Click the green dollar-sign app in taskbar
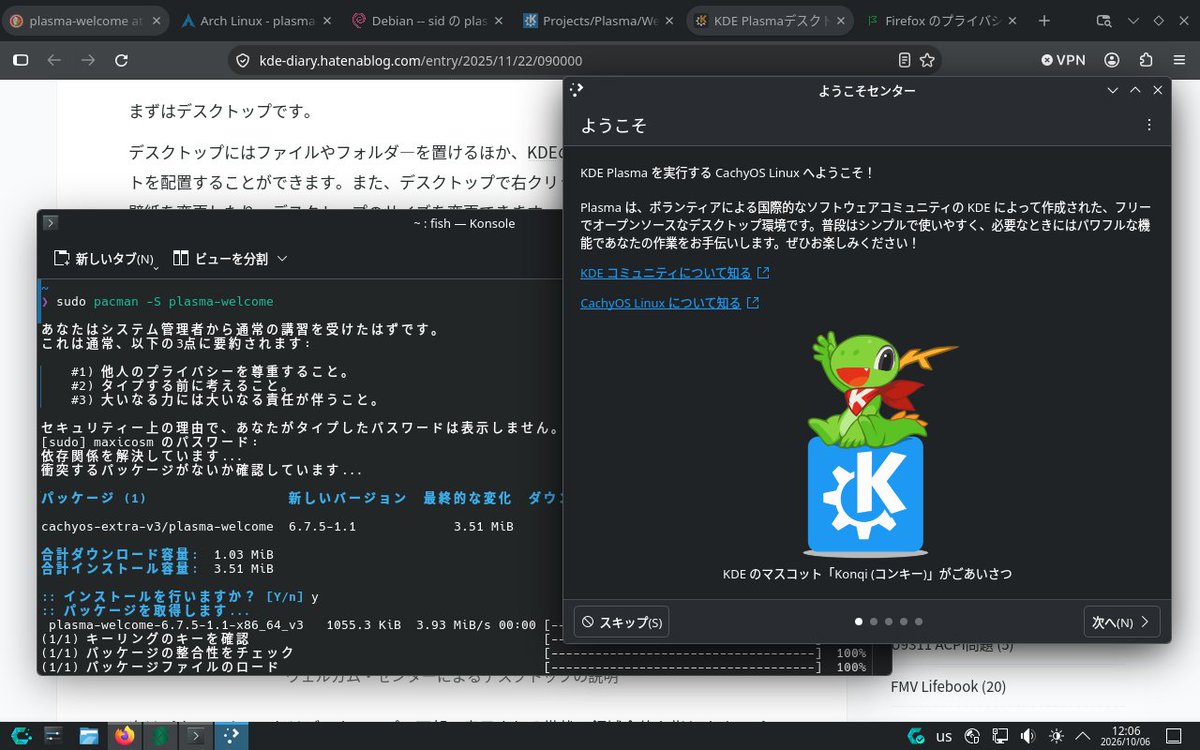Viewport: 1200px width, 750px height. 160,736
